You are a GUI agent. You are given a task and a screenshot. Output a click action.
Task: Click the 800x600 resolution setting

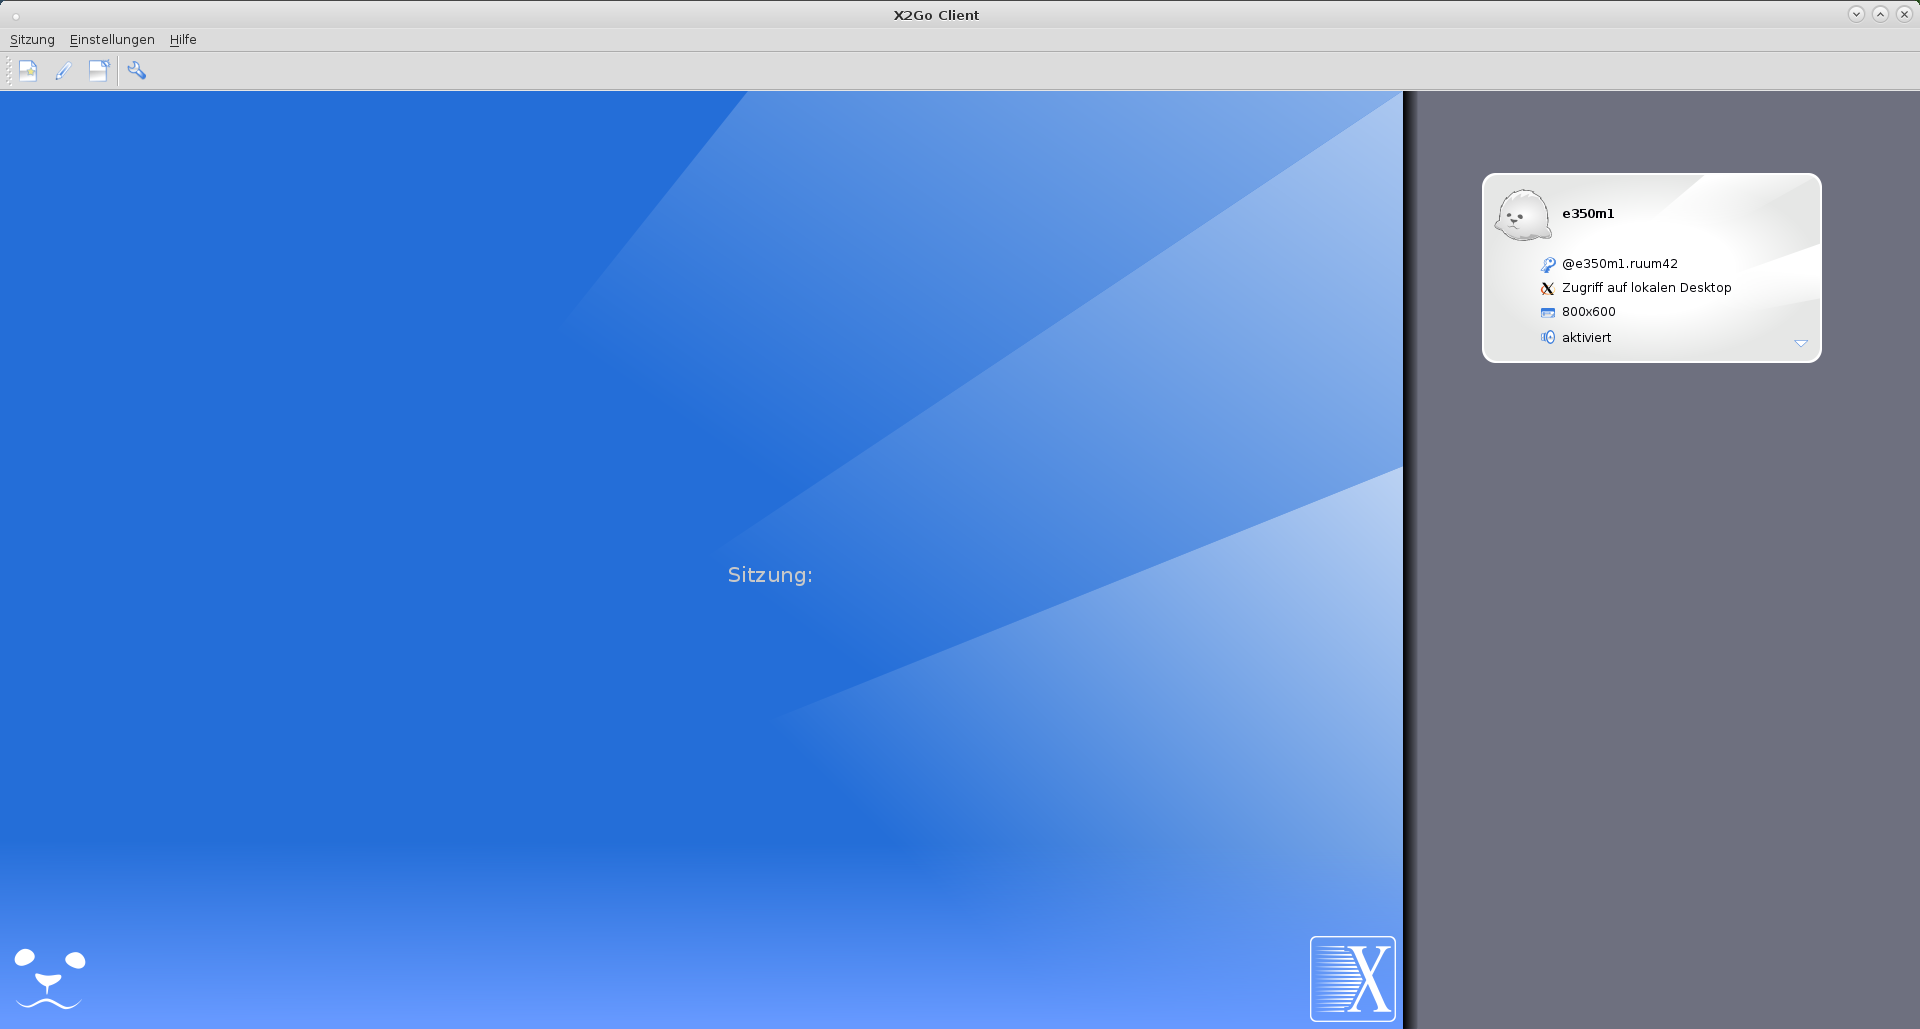click(x=1589, y=312)
